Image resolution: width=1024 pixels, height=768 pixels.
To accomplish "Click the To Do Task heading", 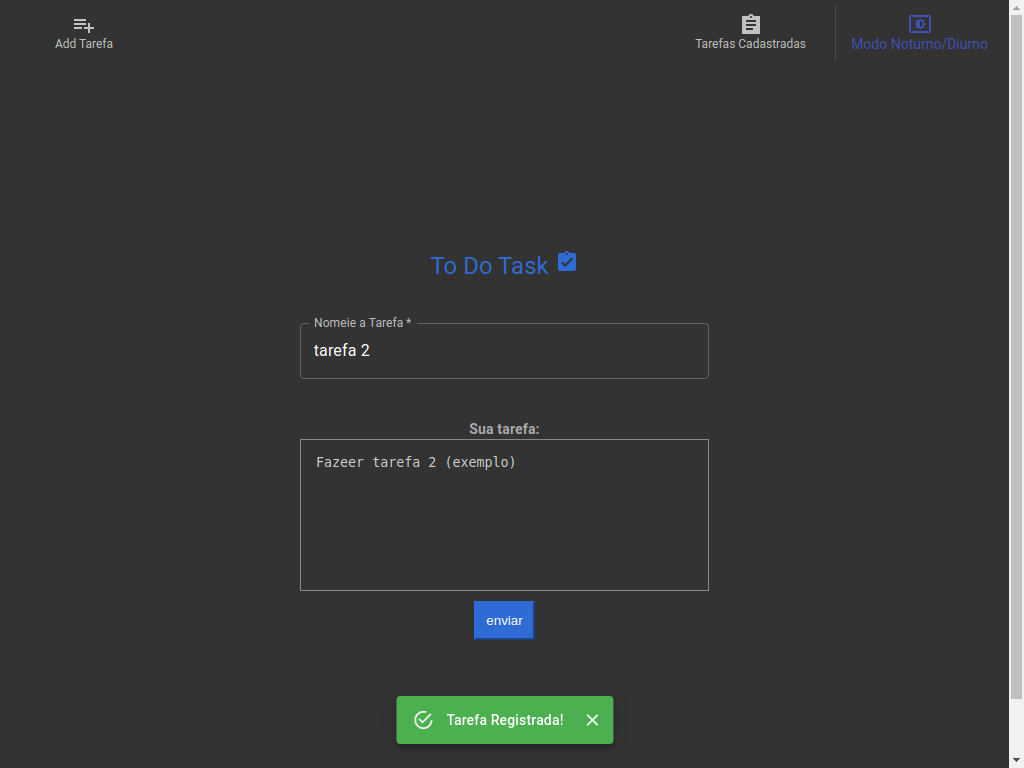I will [489, 265].
